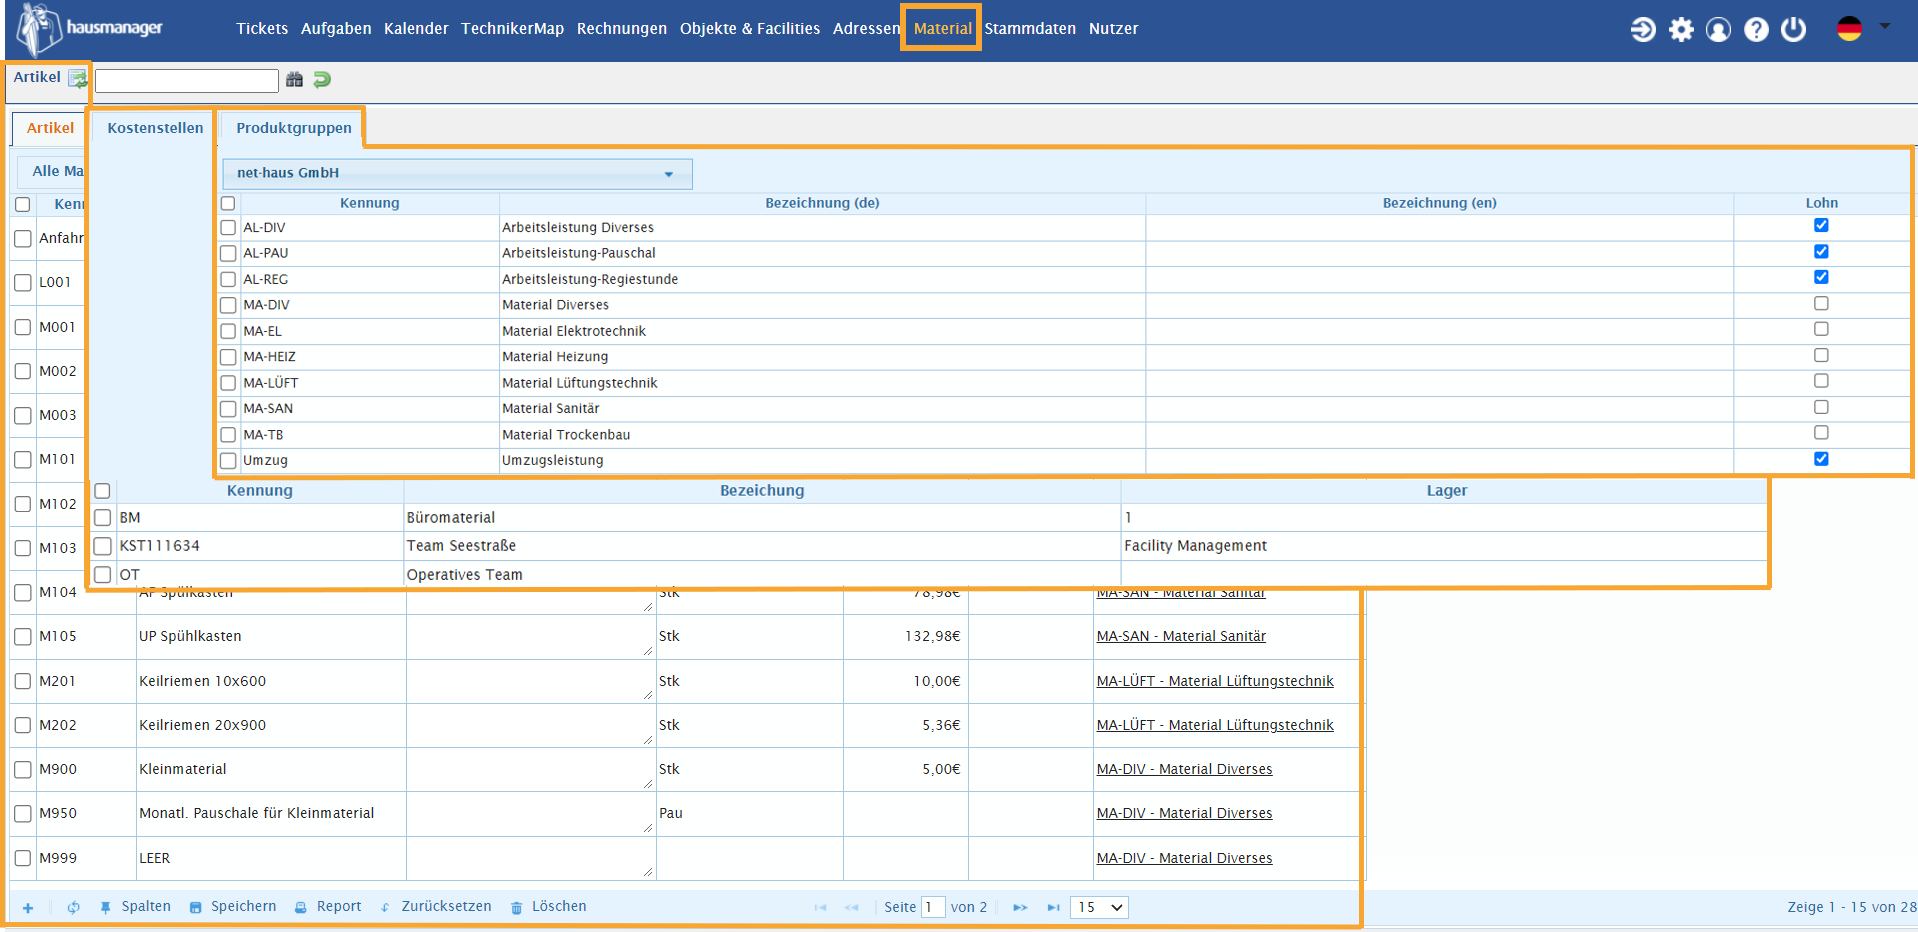Screen dimensions: 1918x932
Task: Open the user profile icon
Action: click(1718, 29)
